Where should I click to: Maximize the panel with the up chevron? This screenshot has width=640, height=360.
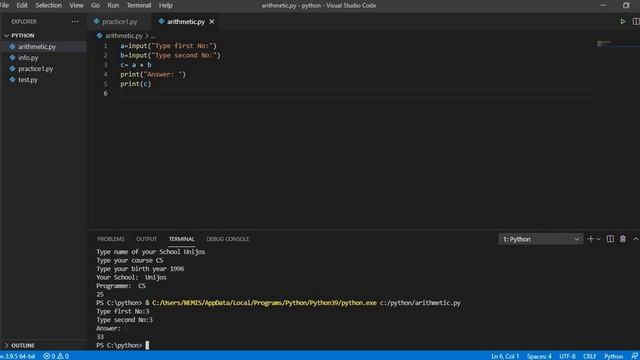(636, 239)
